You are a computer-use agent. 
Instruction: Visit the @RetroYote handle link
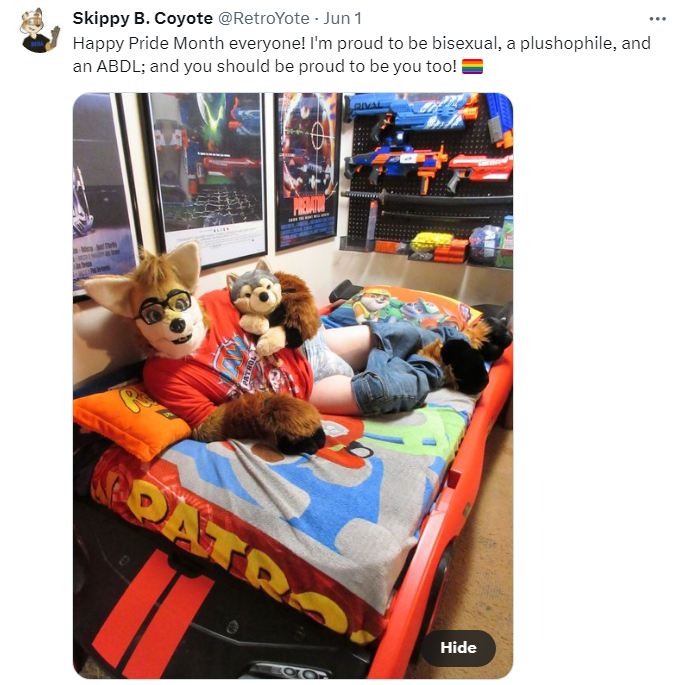[x=264, y=18]
